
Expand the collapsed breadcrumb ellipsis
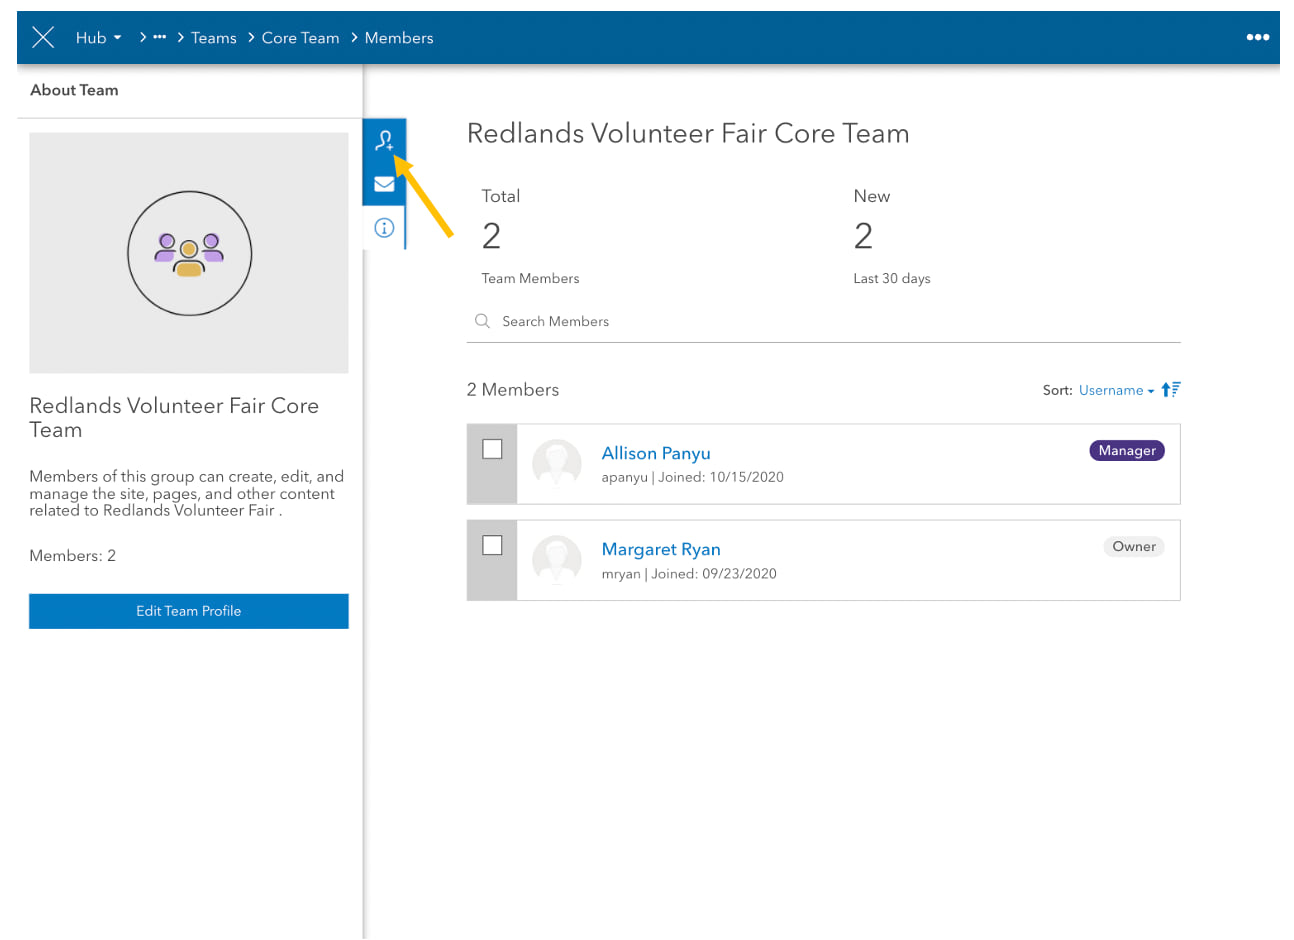[159, 38]
